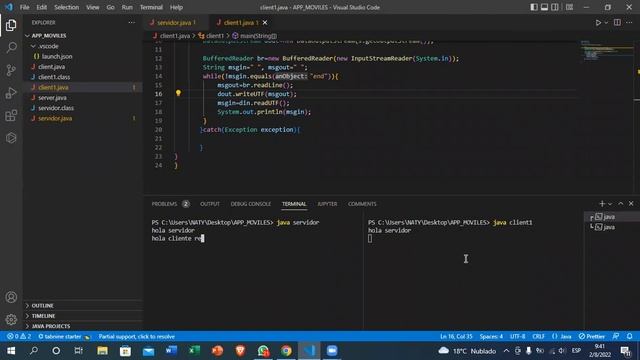Switch to the Comments panel tab

pos(362,204)
